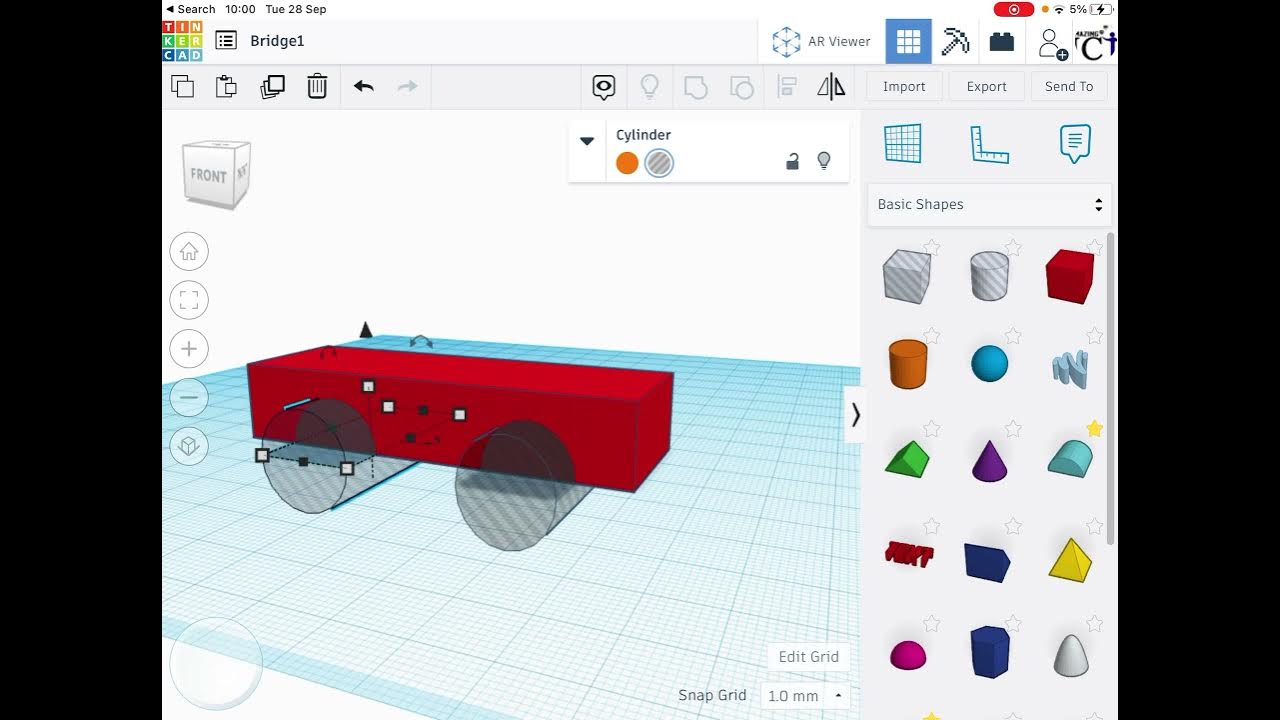
Task: Click the Ungroup shapes icon
Action: tap(741, 87)
